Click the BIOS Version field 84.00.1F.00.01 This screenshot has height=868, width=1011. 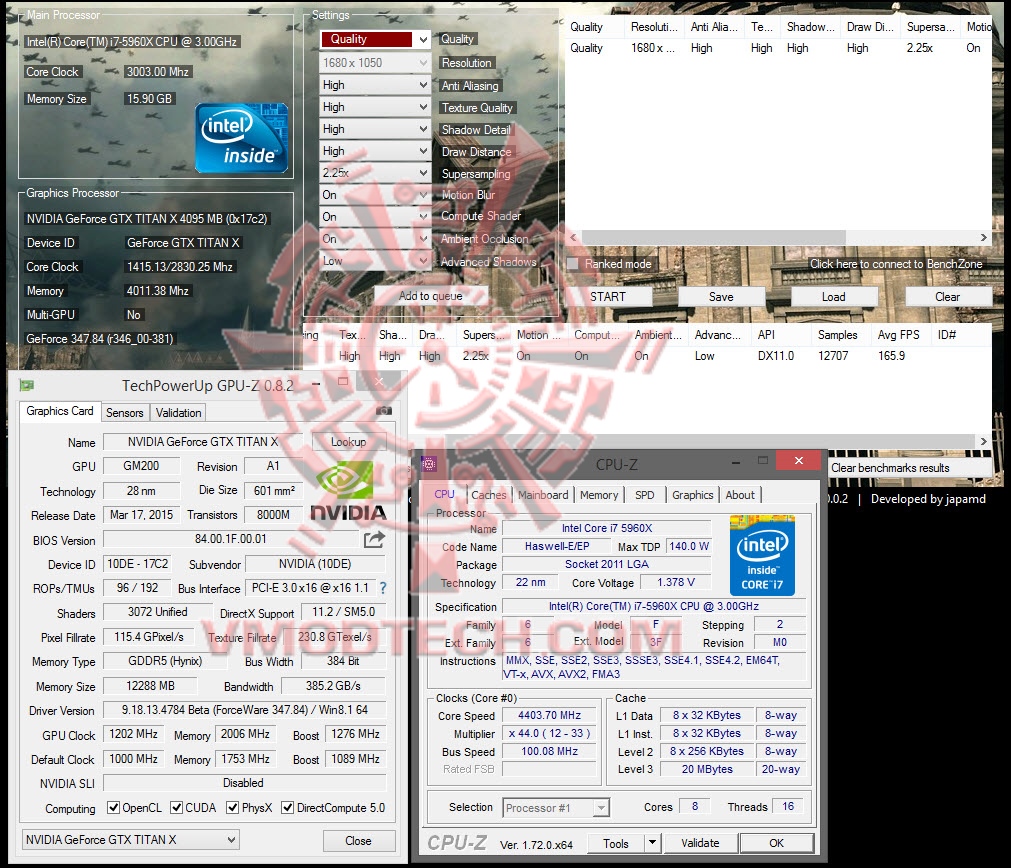coord(231,539)
